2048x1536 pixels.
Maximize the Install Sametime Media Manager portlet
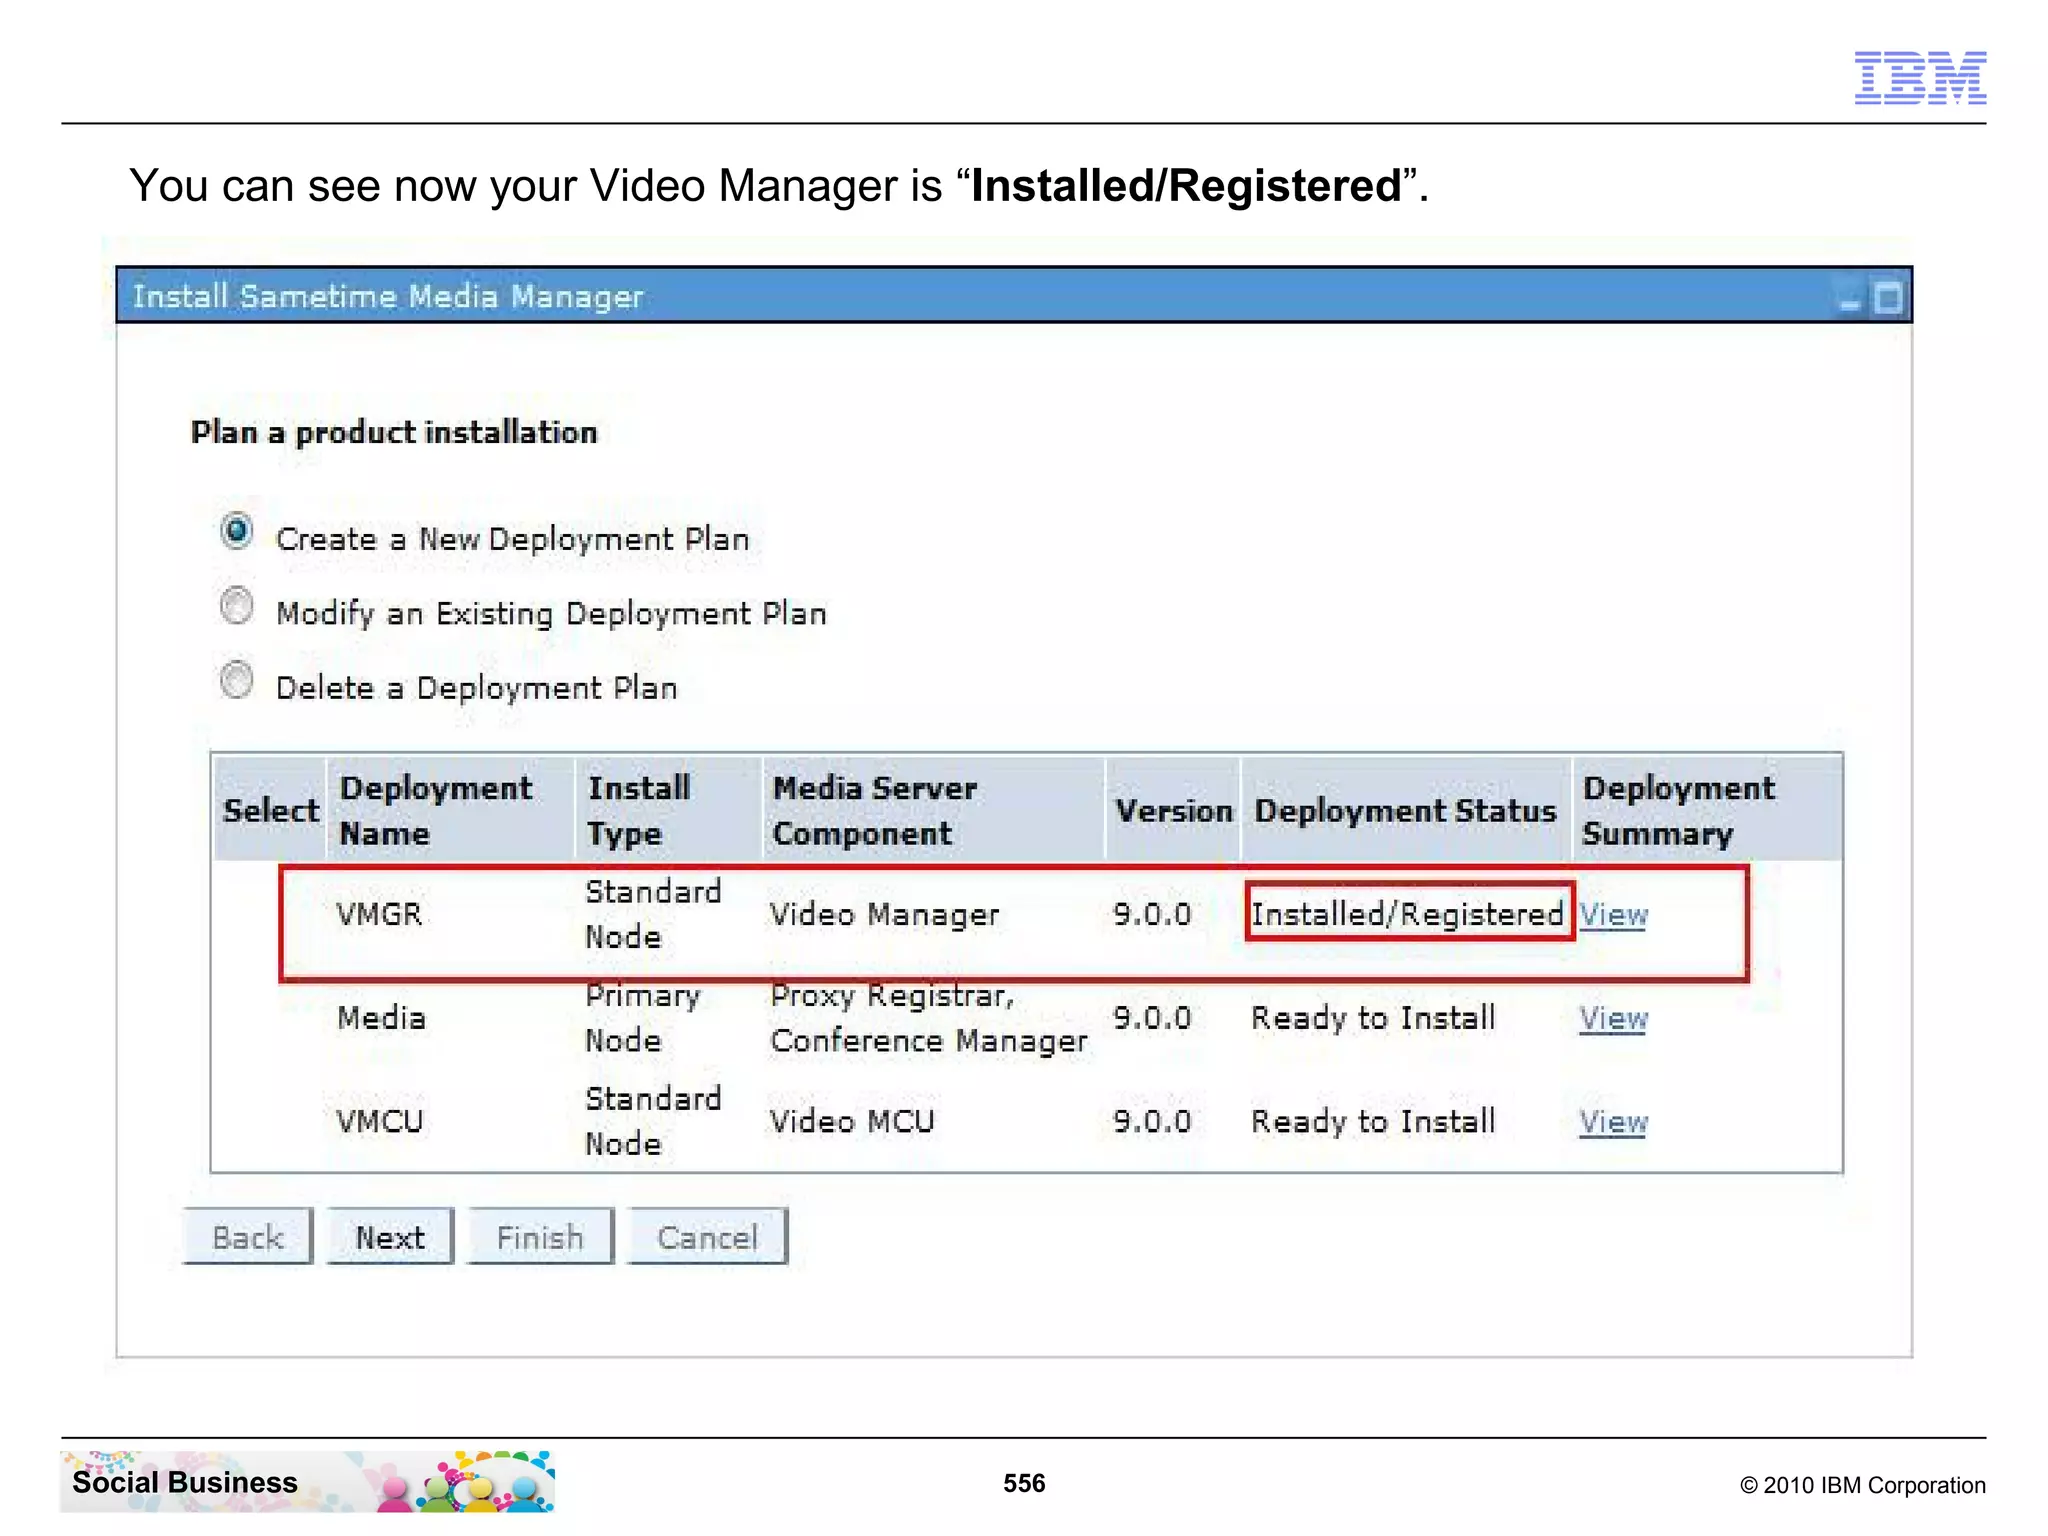pos(1888,298)
